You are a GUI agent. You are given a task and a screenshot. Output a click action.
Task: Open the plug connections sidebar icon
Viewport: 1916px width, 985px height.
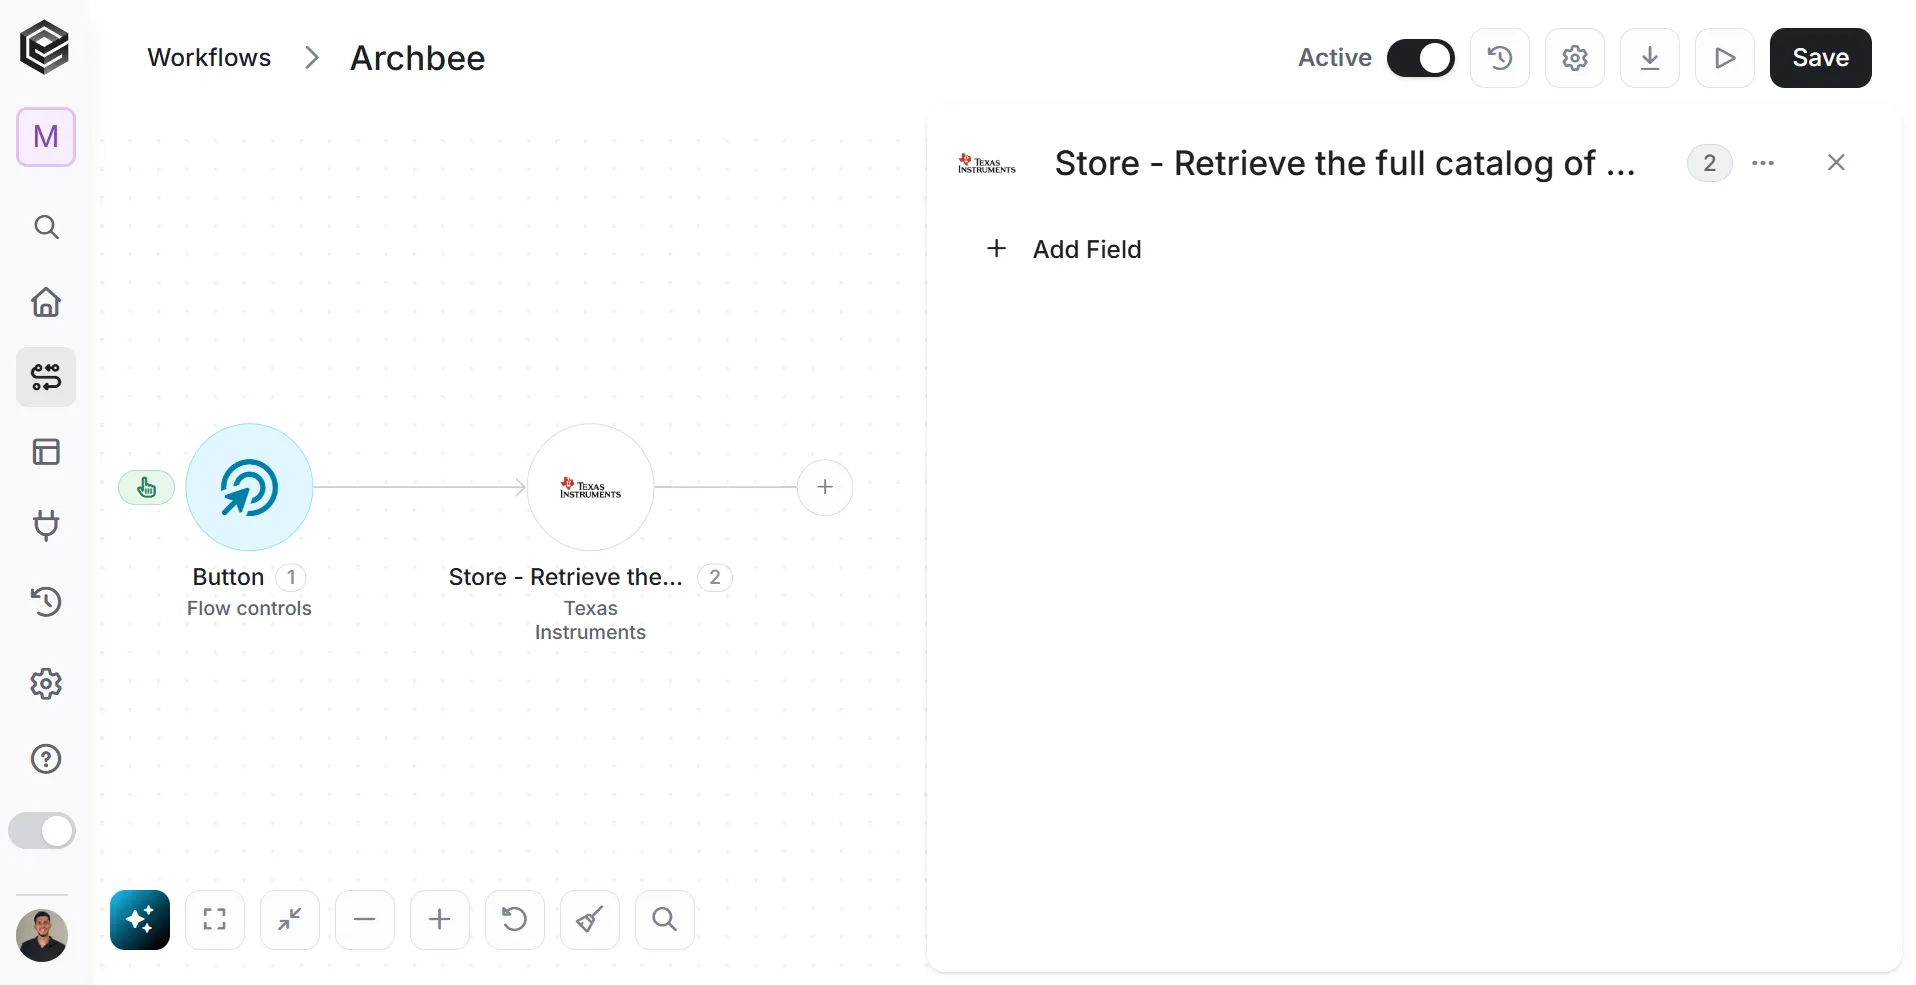click(46, 526)
